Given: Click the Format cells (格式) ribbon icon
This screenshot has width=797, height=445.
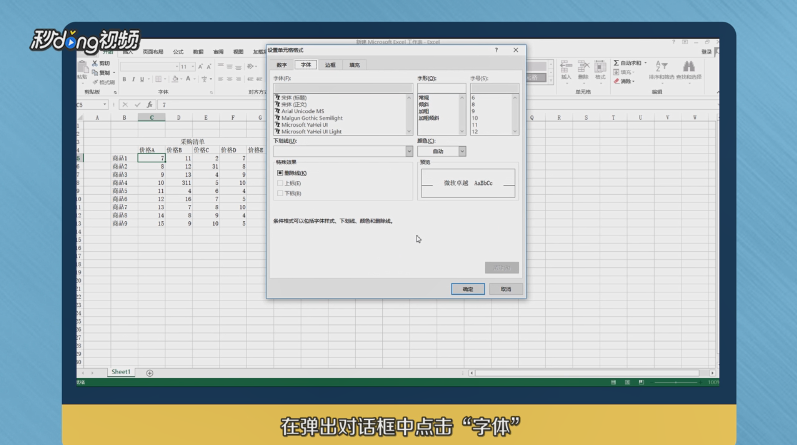Looking at the screenshot, I should coord(600,67).
